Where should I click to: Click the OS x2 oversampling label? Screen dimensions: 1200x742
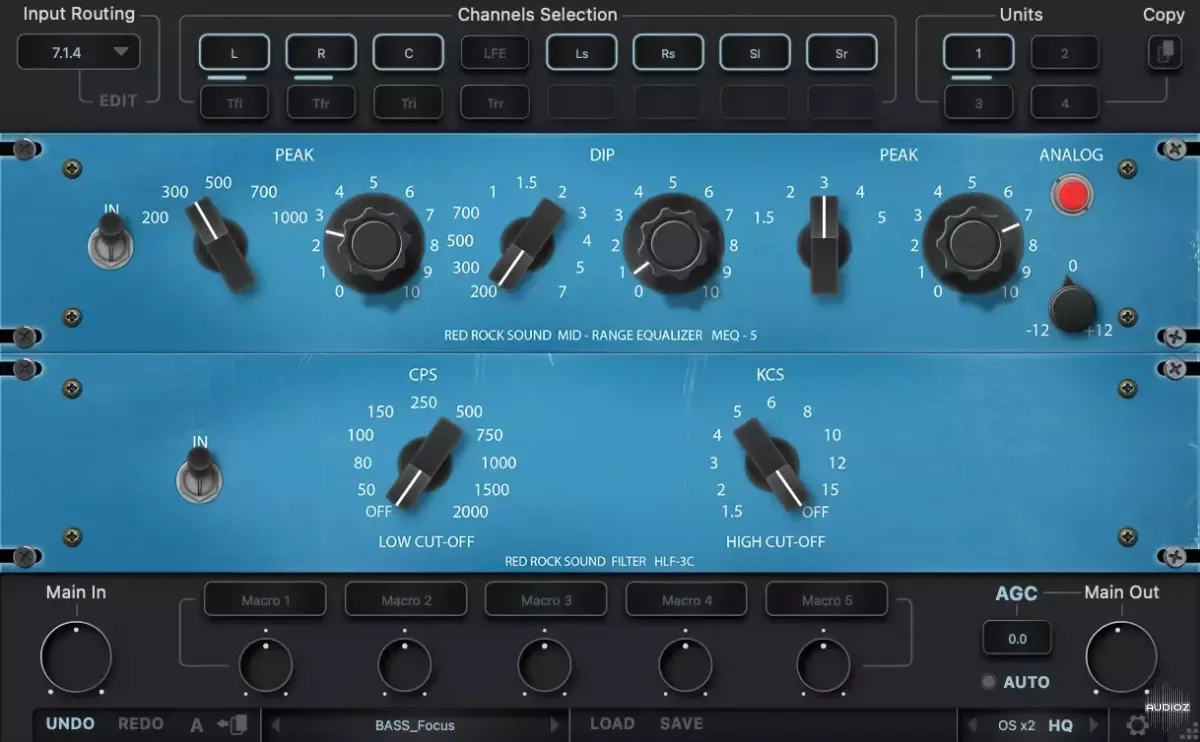[x=1016, y=725]
